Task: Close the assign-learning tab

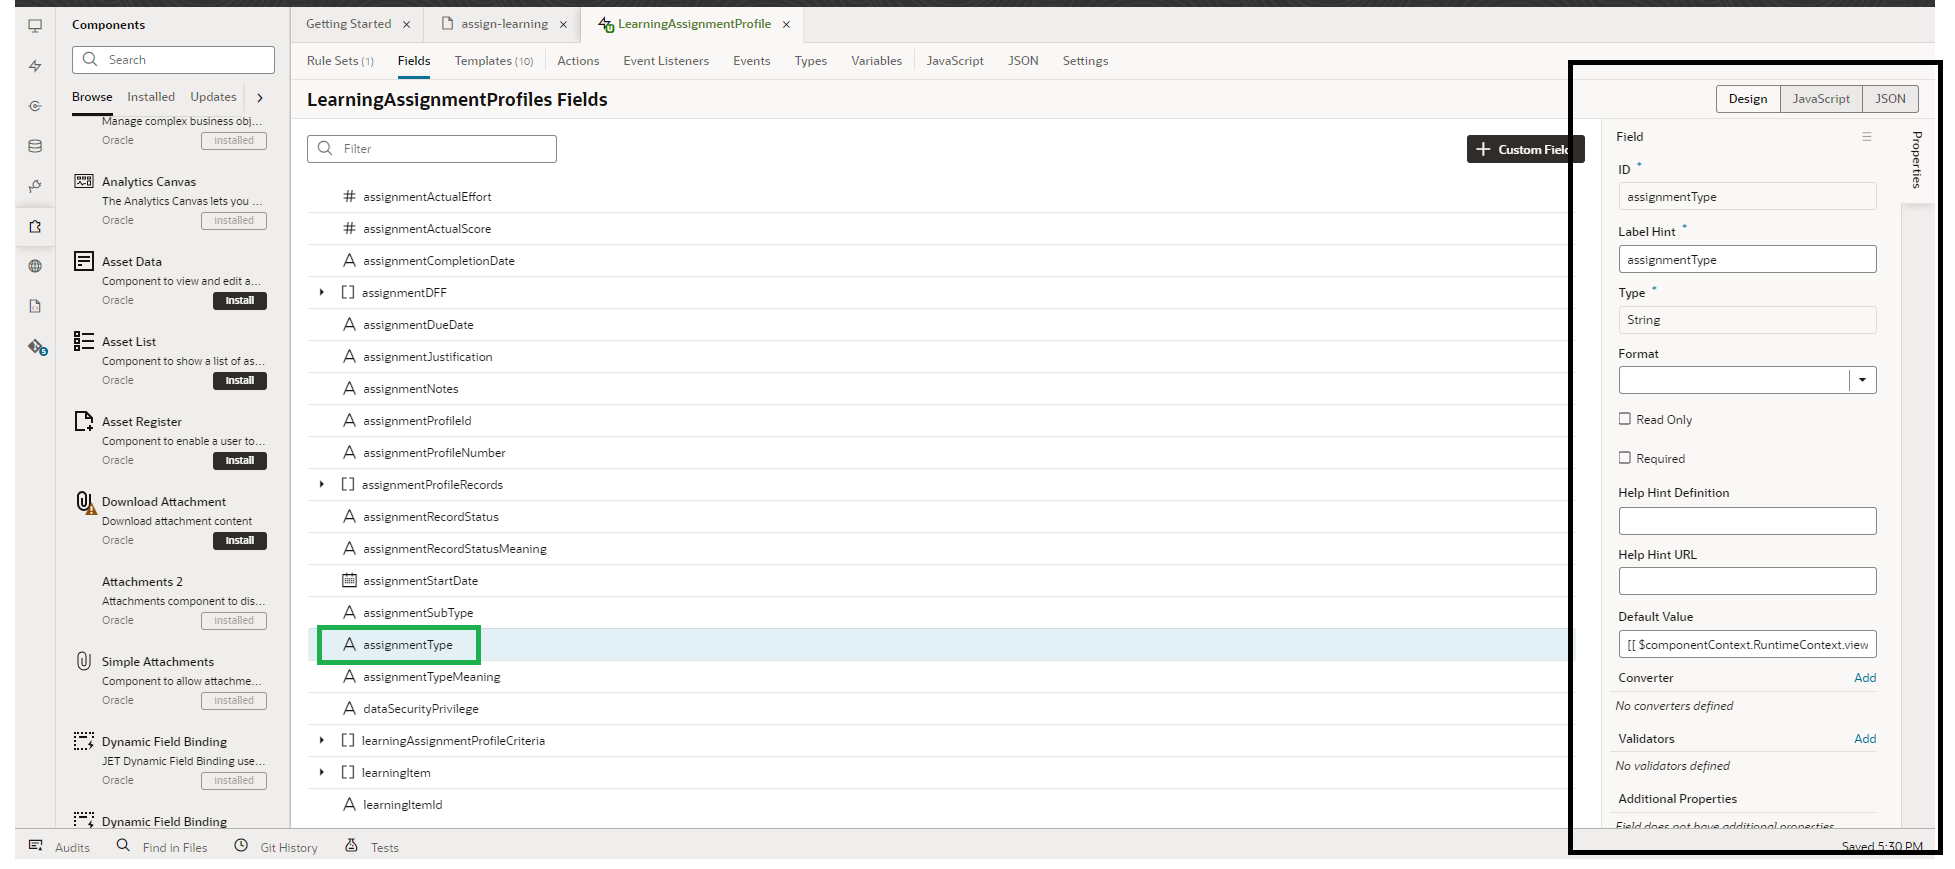Action: click(563, 24)
